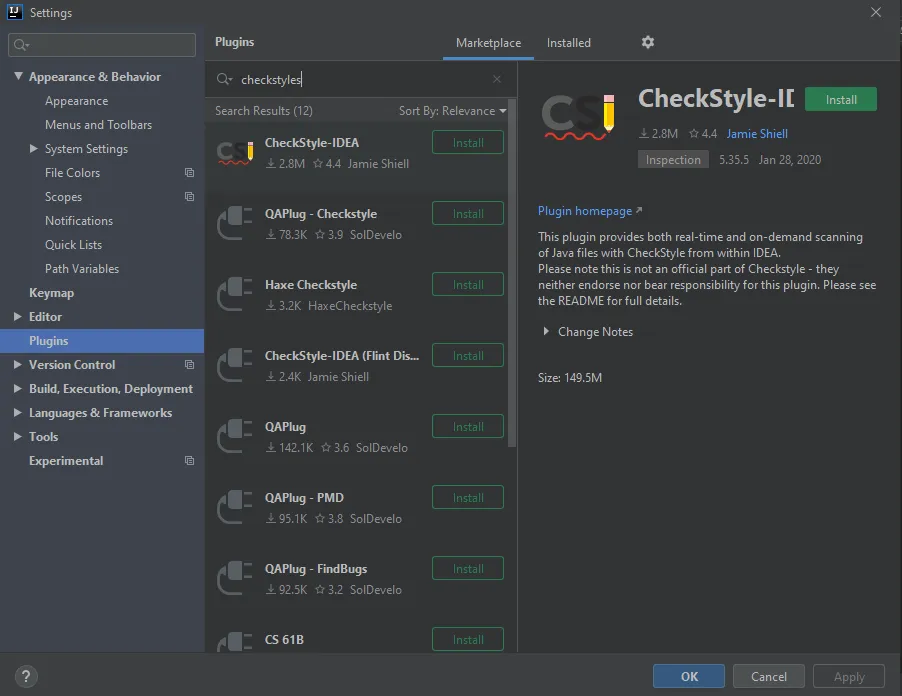Click the File Colors project-level icon

[x=189, y=173]
